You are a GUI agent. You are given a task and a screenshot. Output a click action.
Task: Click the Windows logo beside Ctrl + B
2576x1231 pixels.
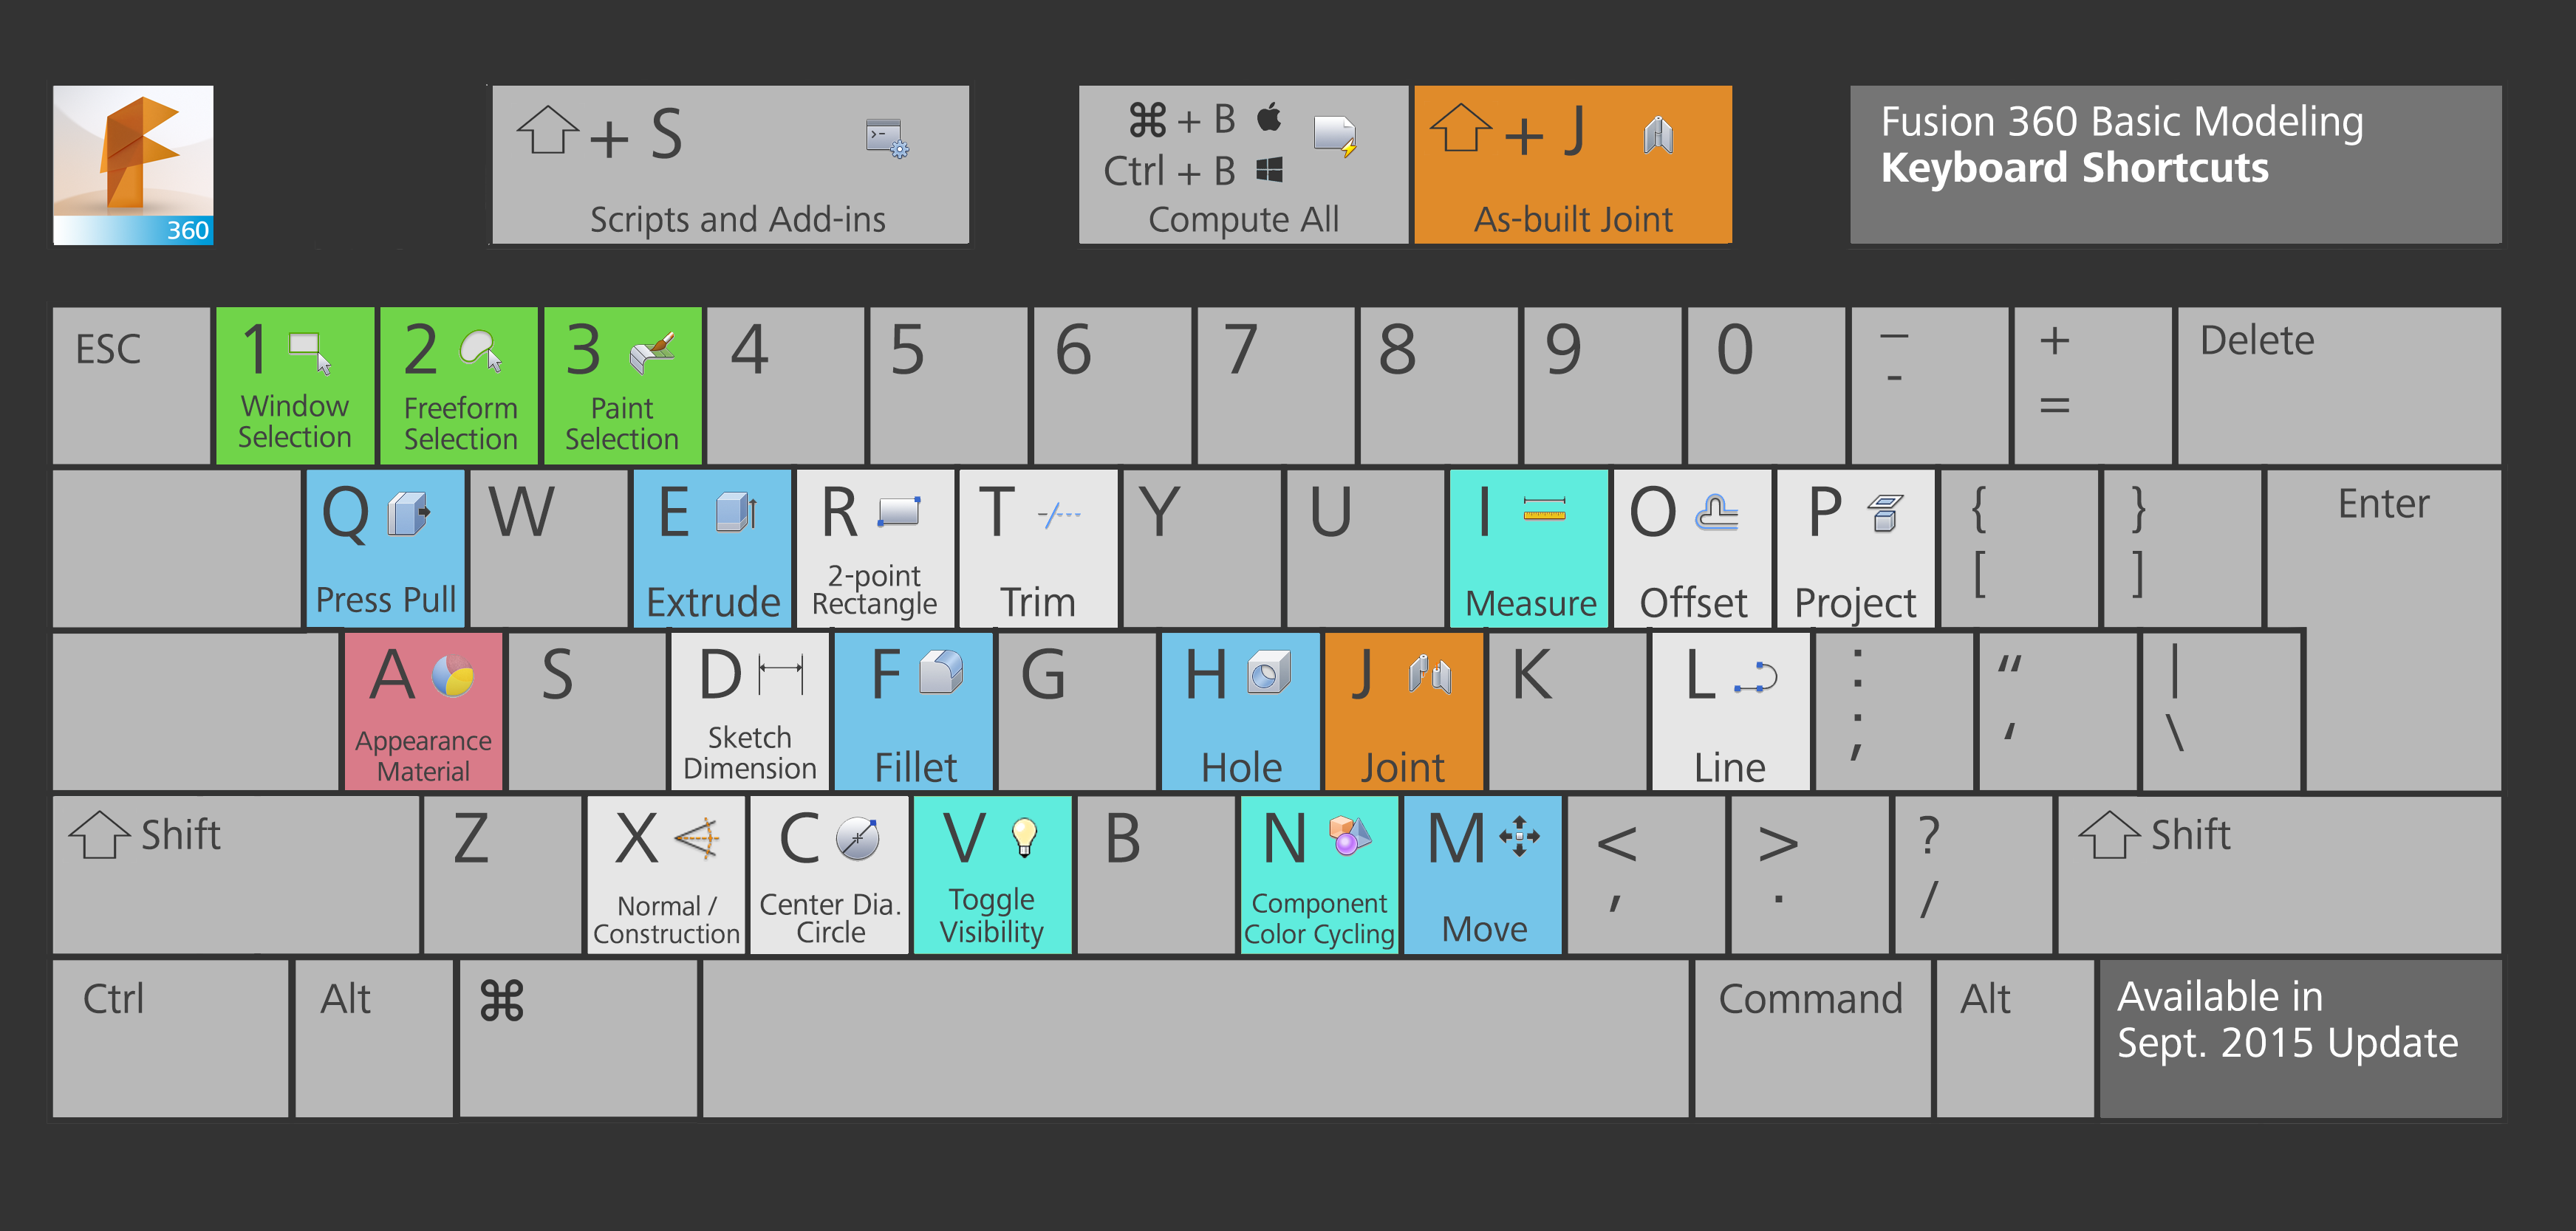tap(1269, 170)
